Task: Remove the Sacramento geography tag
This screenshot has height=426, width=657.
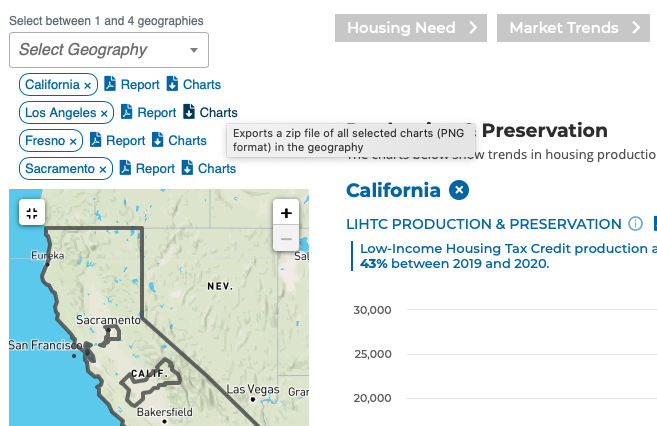Action: 102,170
